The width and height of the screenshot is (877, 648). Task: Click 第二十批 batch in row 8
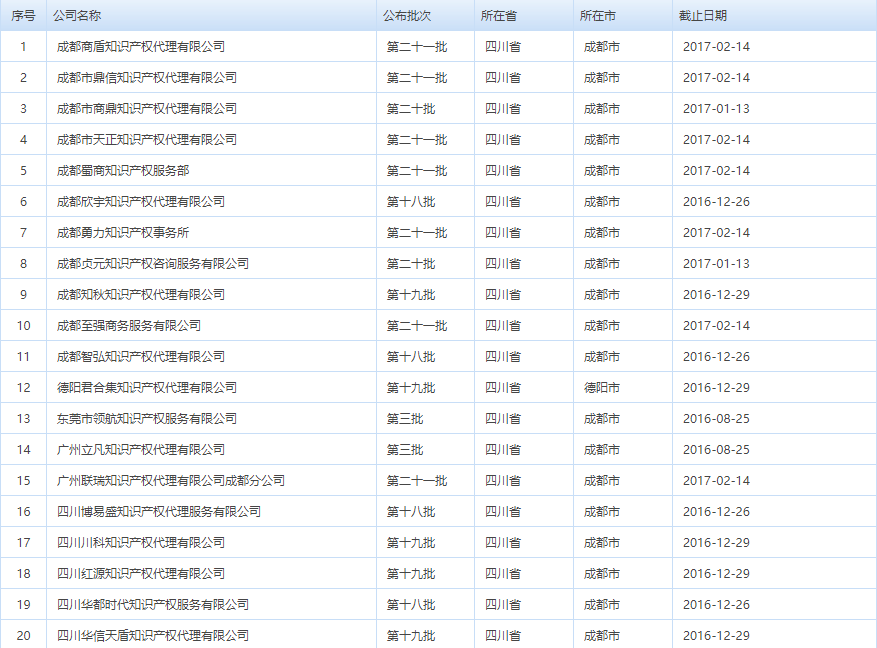[411, 264]
